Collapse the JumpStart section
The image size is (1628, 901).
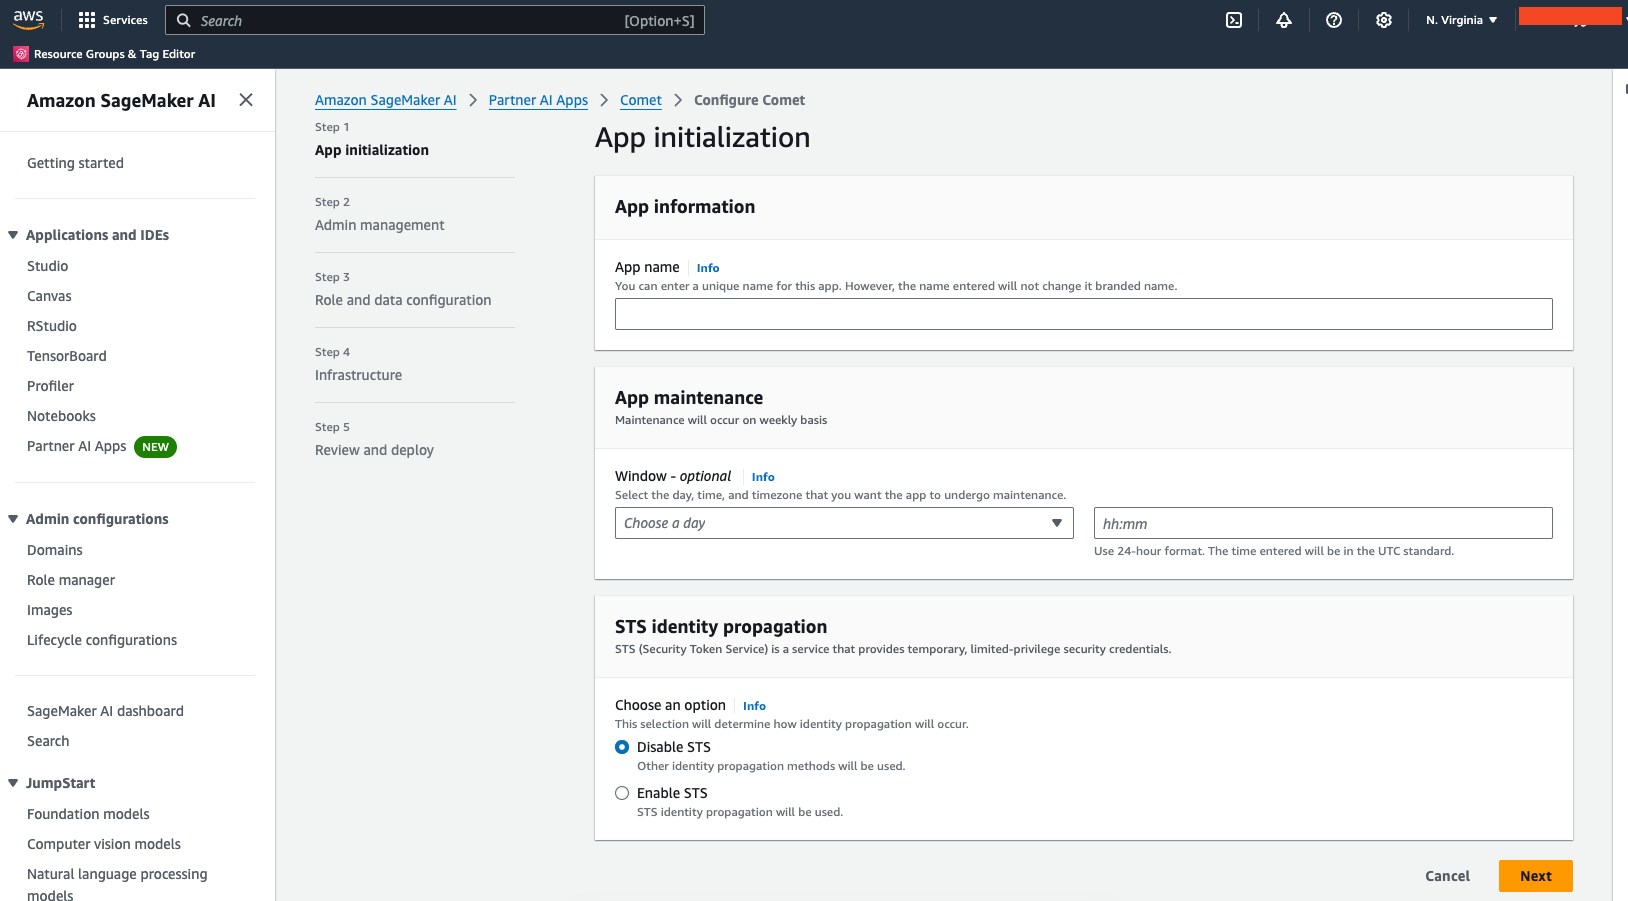pyautogui.click(x=13, y=783)
